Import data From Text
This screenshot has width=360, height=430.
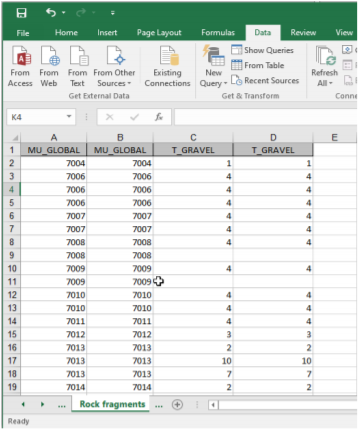click(77, 66)
